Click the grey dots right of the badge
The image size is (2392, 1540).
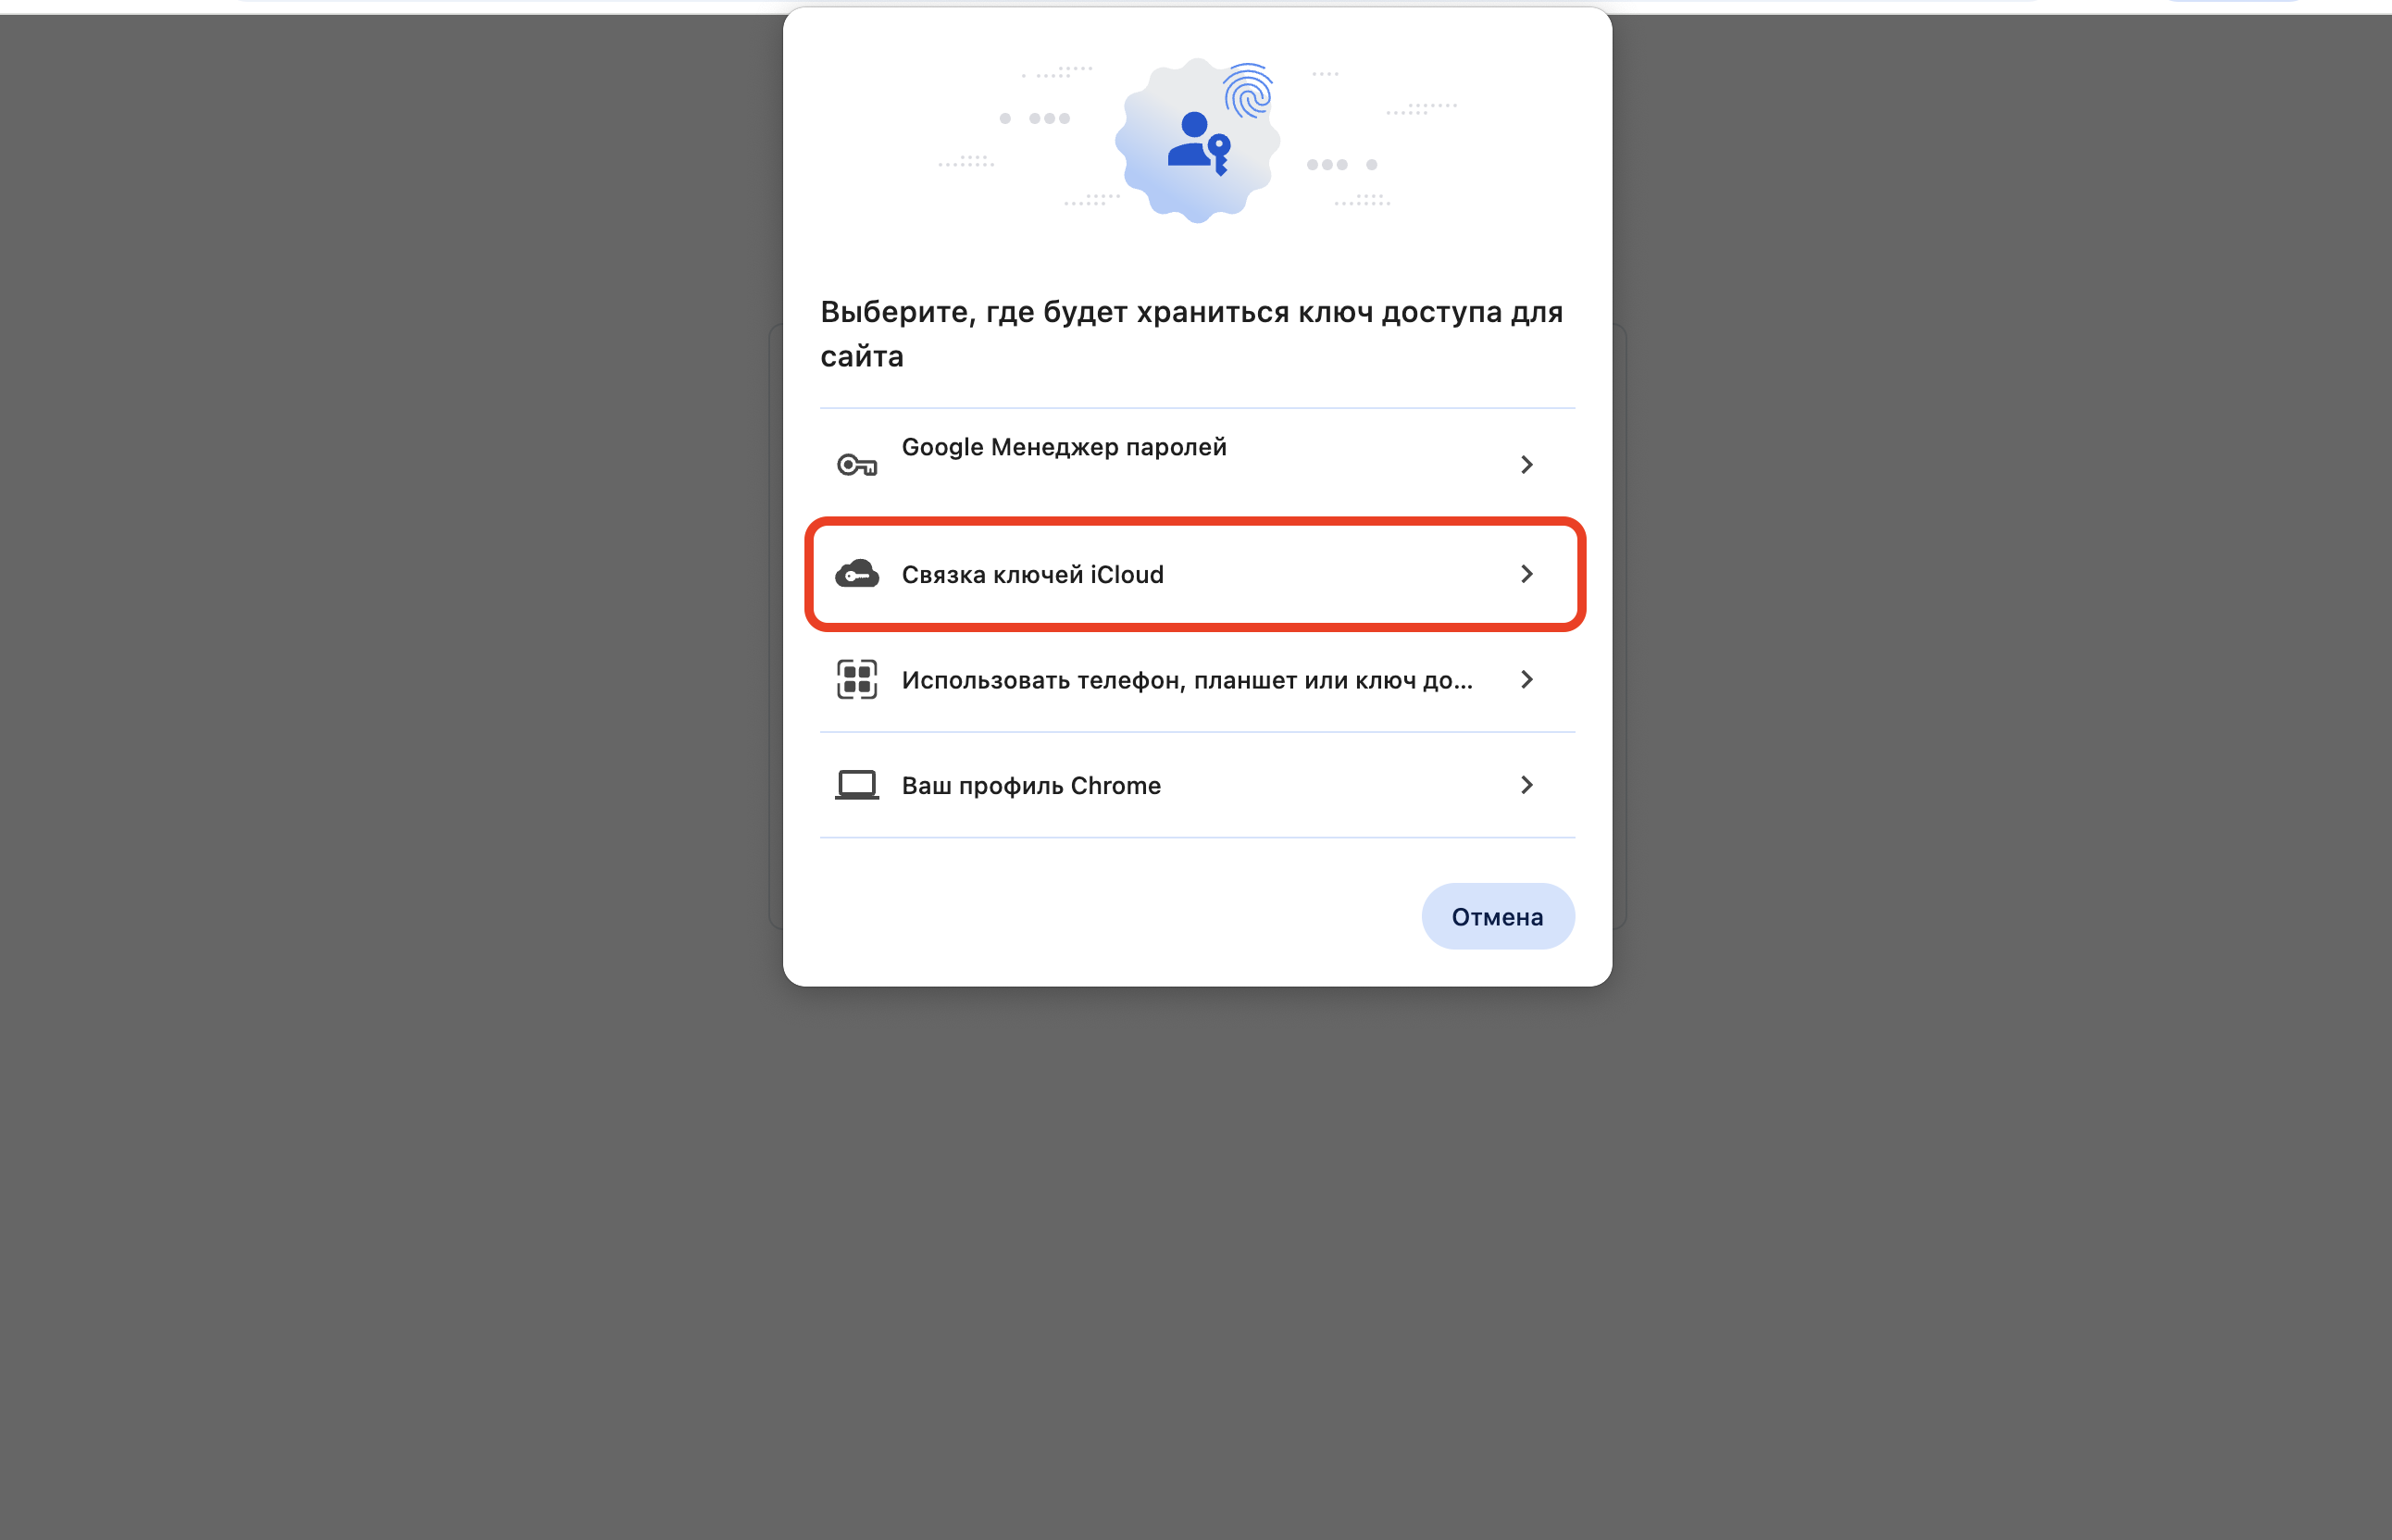tap(1342, 164)
